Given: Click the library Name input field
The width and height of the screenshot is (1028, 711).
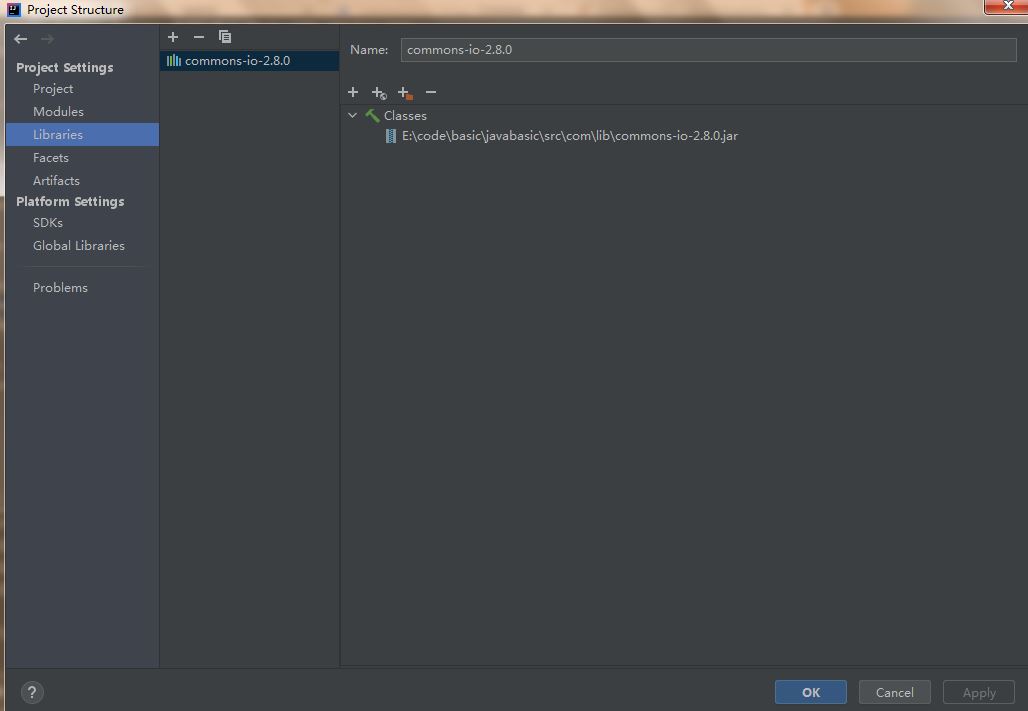Looking at the screenshot, I should 709,50.
